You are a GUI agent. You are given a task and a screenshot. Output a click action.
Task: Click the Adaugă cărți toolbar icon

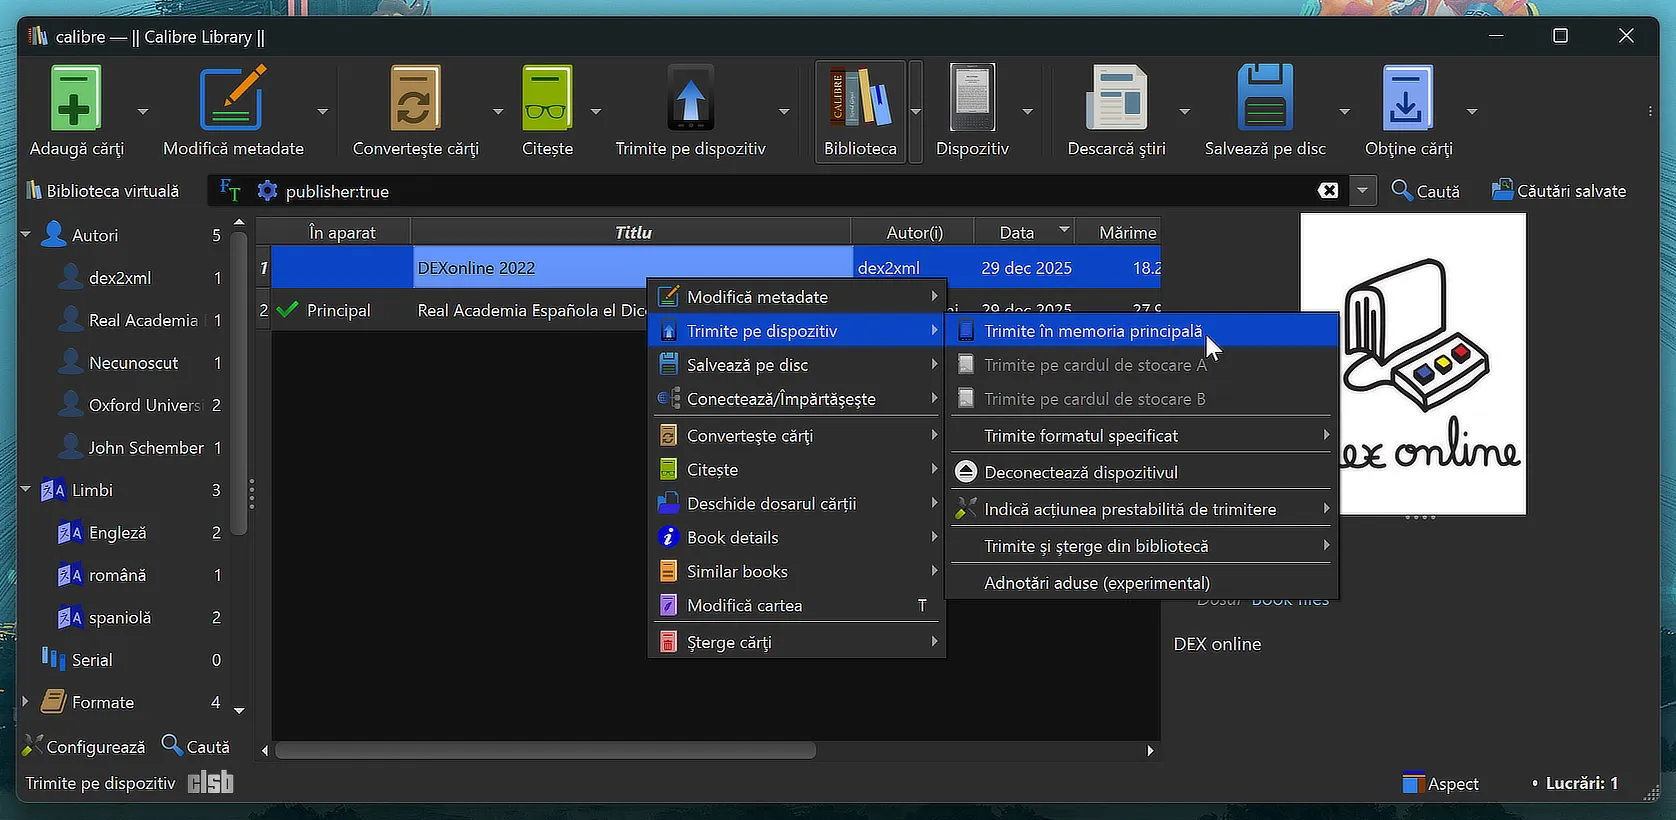pos(76,100)
